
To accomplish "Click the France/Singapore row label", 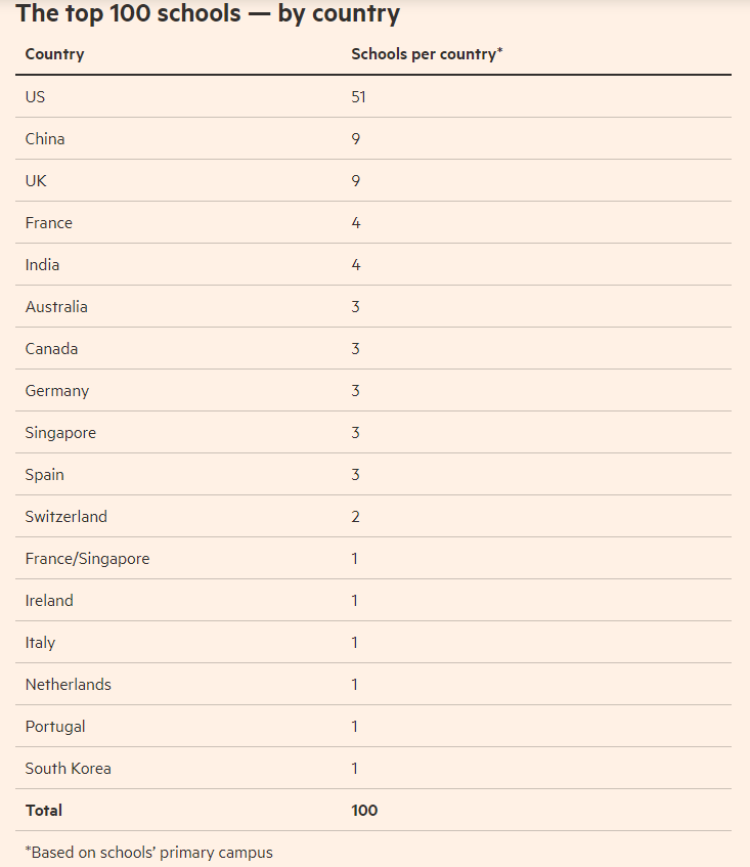I will [87, 558].
